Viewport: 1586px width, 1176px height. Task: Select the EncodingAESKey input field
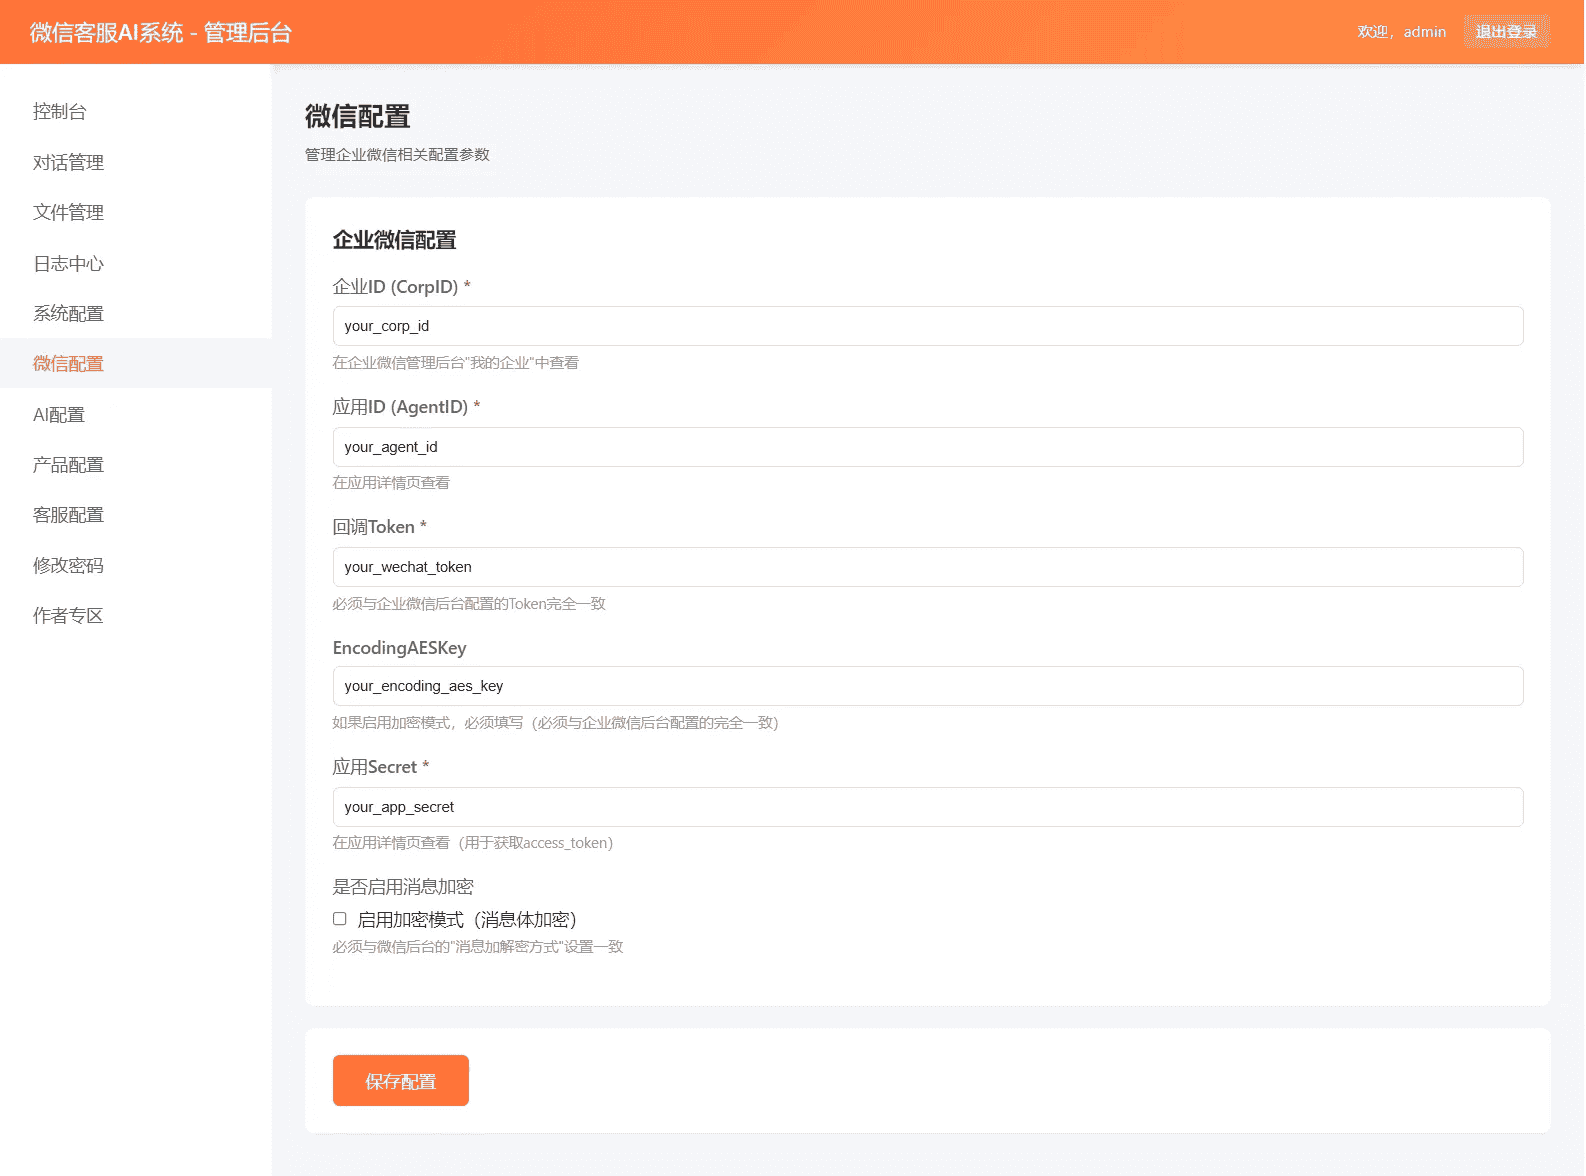(x=927, y=686)
